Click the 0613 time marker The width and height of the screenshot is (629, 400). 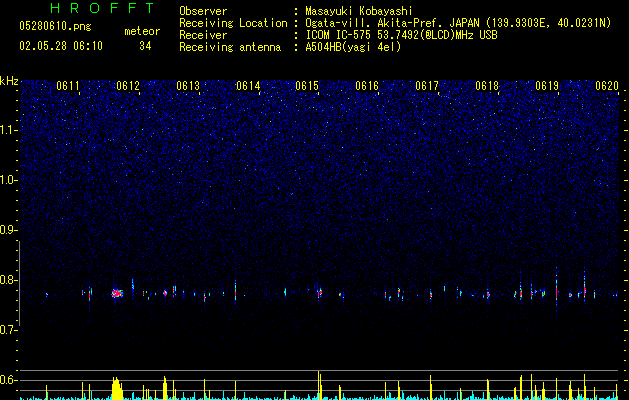pos(188,86)
